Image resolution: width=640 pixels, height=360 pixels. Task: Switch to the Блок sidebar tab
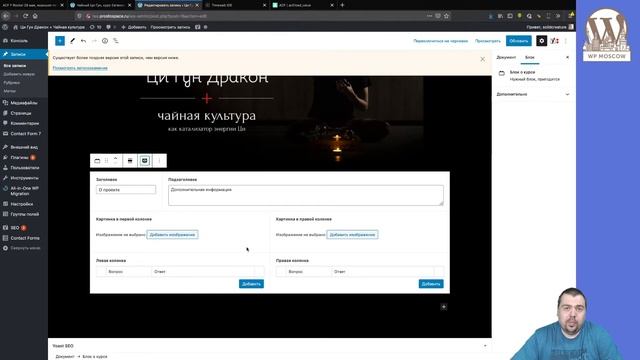click(x=530, y=58)
